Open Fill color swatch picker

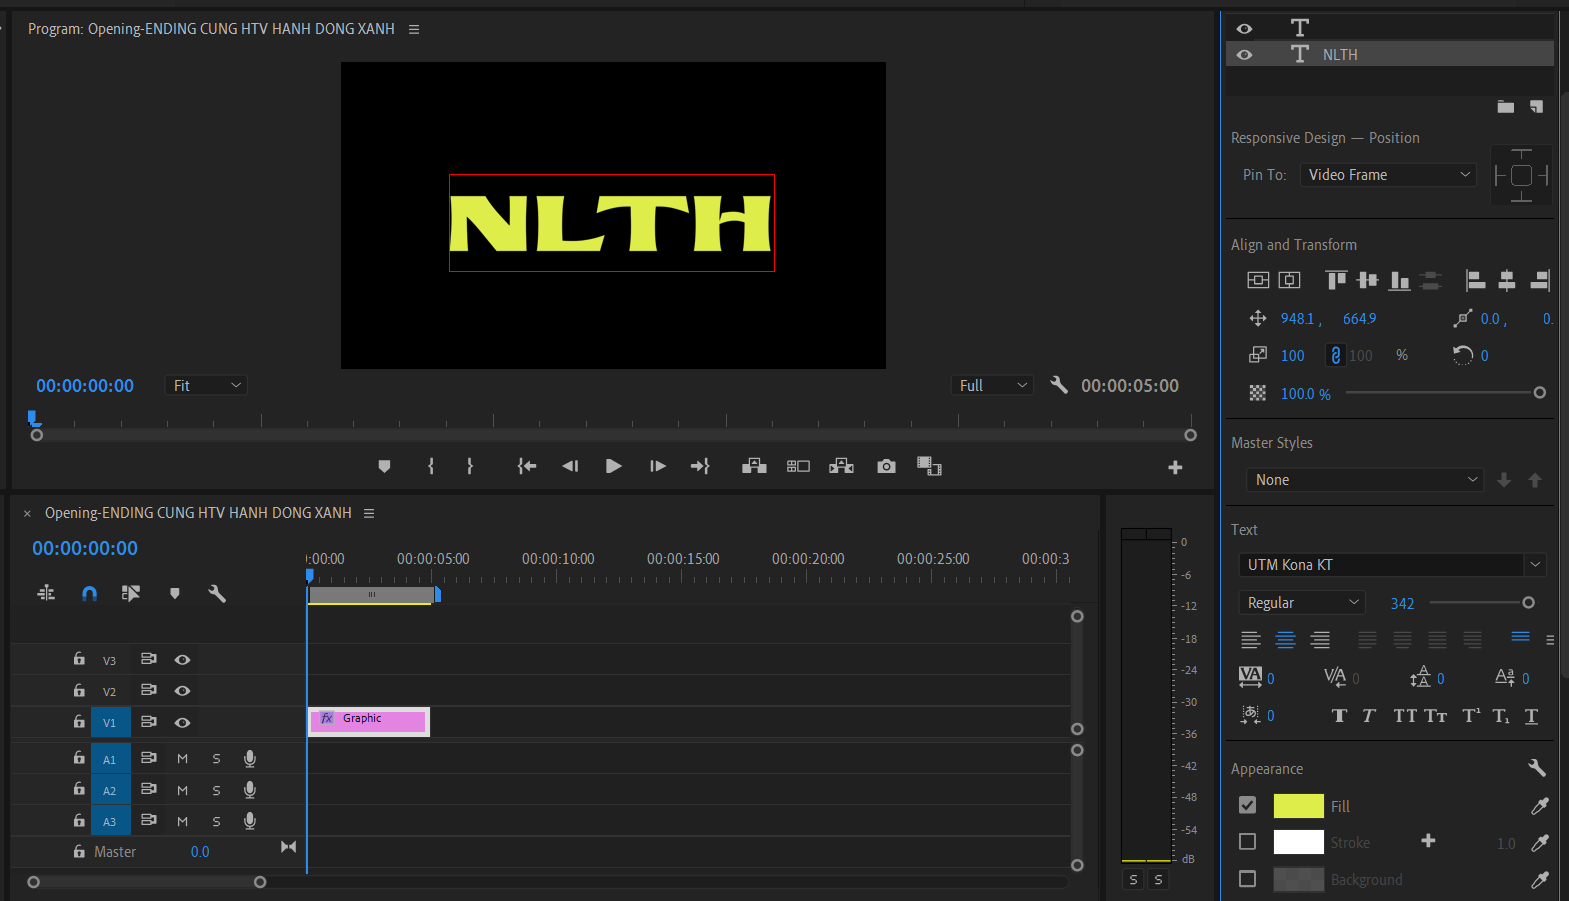(x=1298, y=806)
